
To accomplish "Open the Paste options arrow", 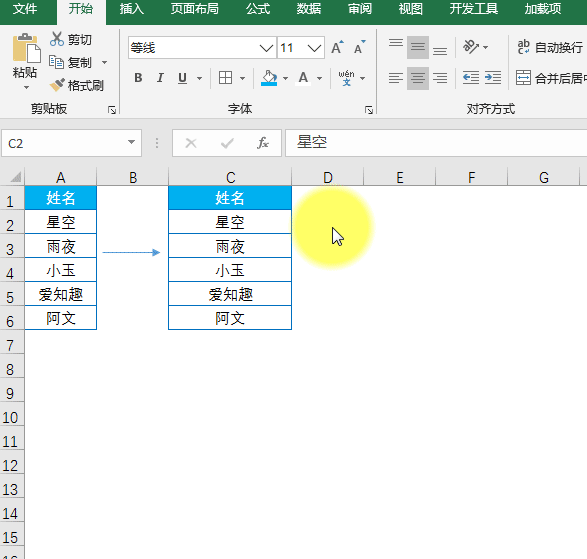I will (26, 88).
